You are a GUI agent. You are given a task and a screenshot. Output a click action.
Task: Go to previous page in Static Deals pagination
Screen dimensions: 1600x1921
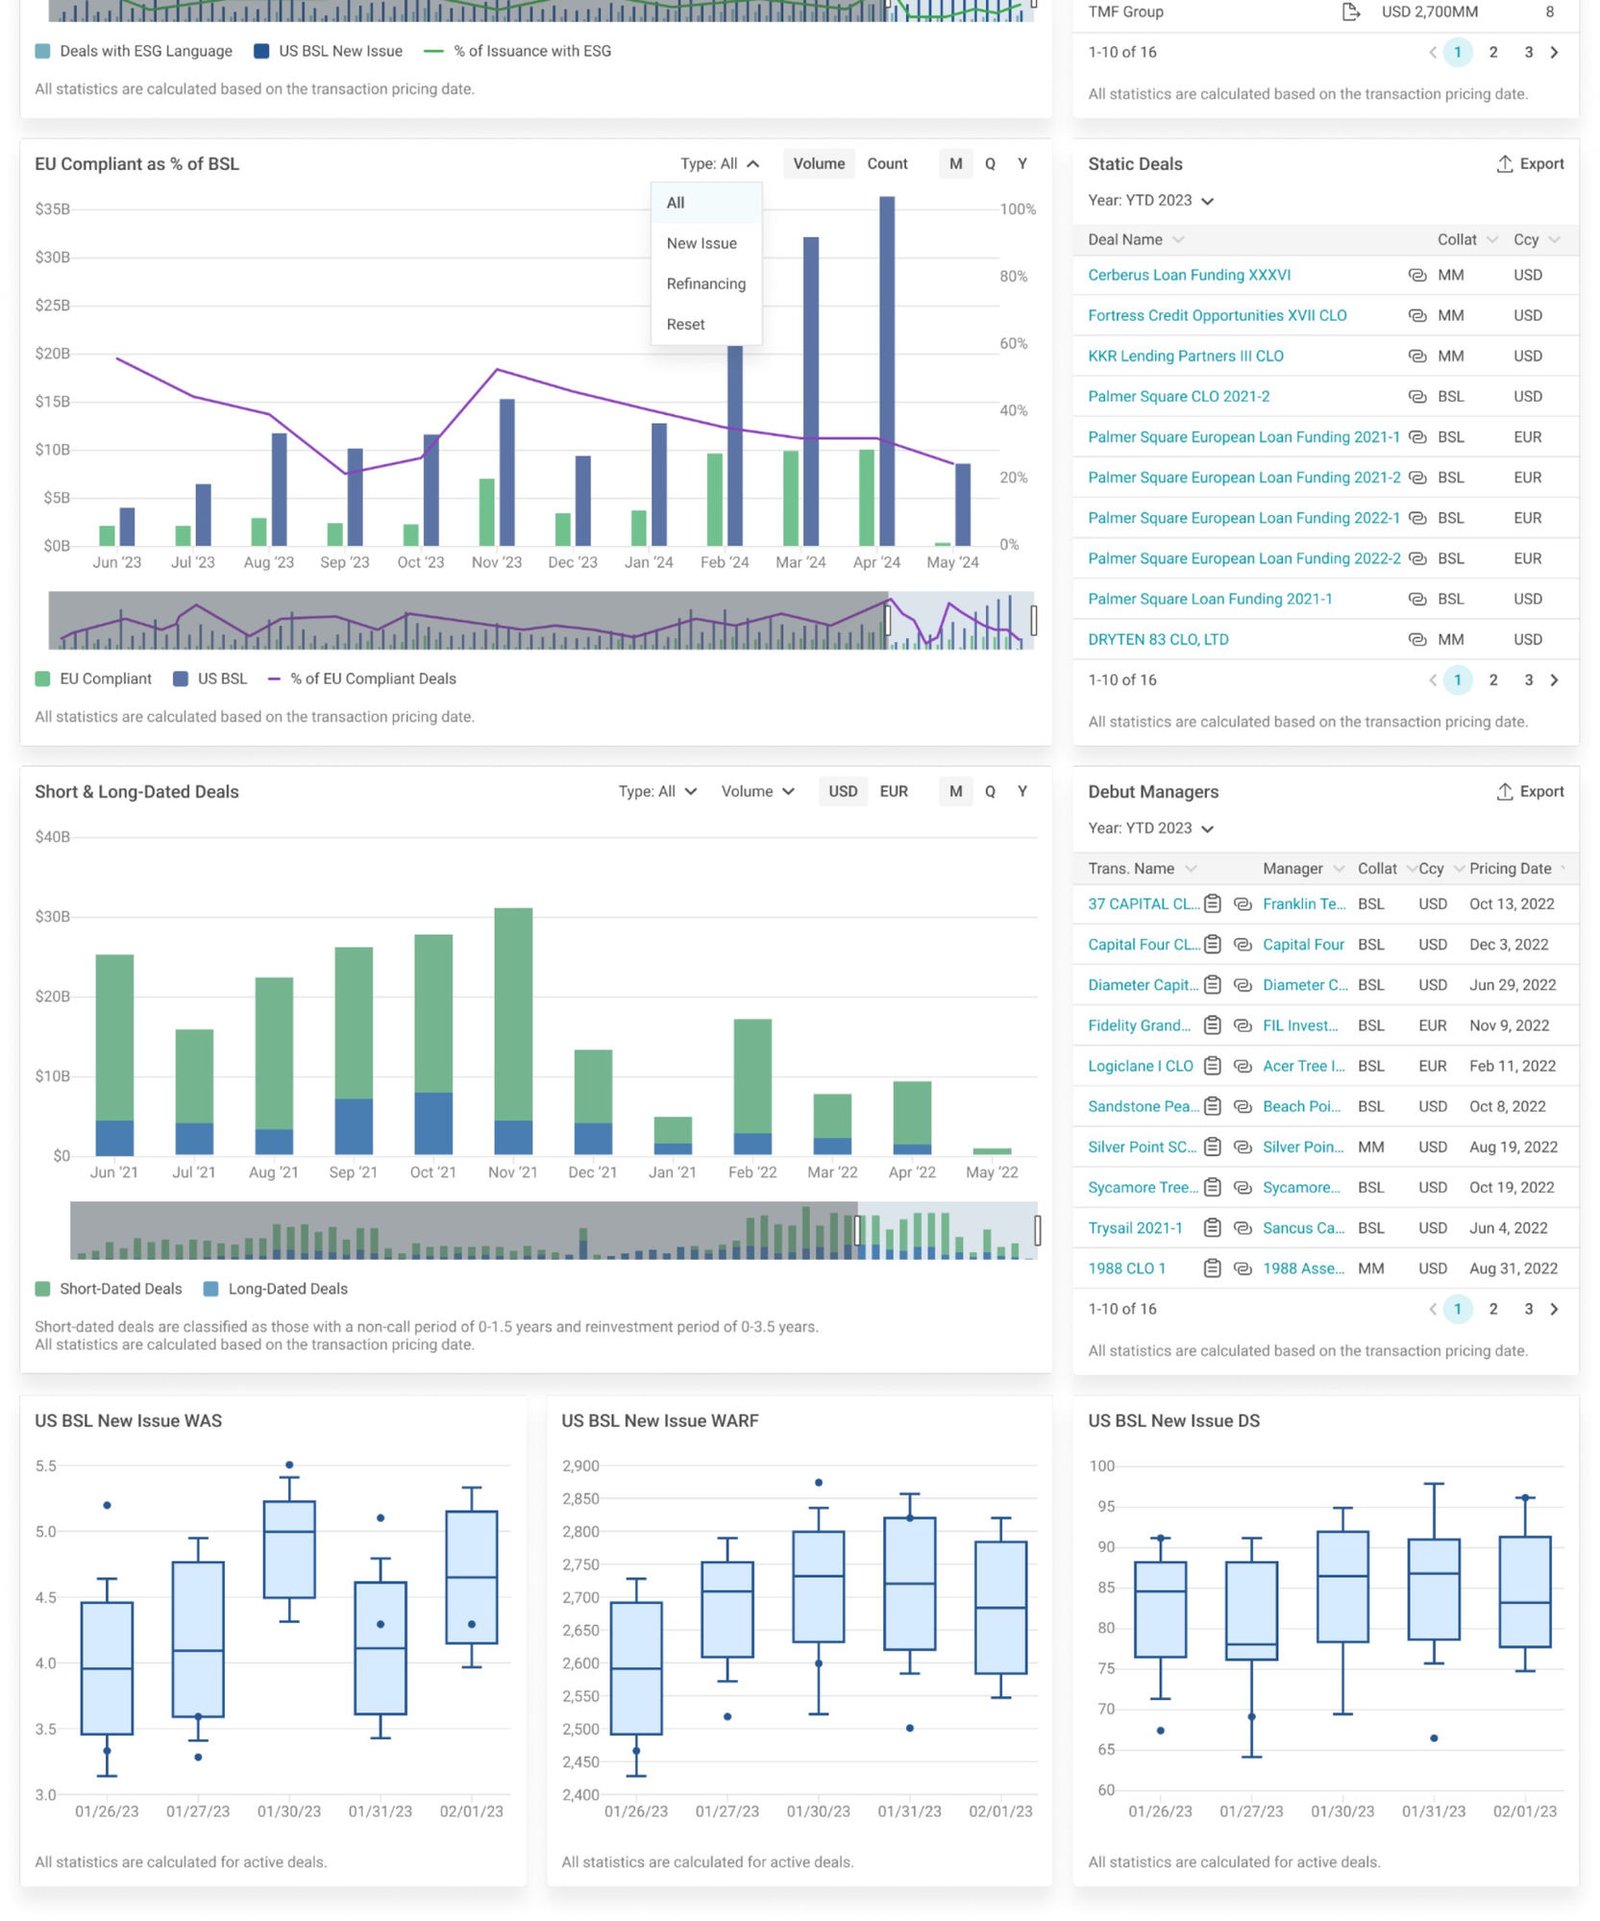1433,680
